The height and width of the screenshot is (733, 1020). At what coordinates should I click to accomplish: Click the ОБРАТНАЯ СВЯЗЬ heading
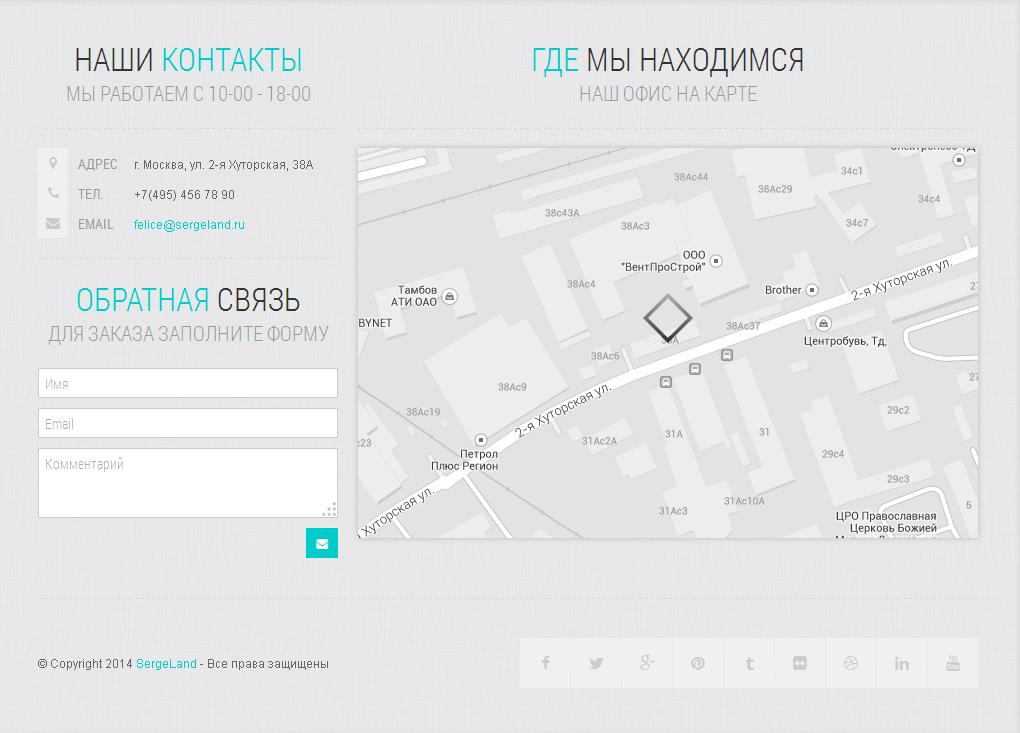(188, 300)
